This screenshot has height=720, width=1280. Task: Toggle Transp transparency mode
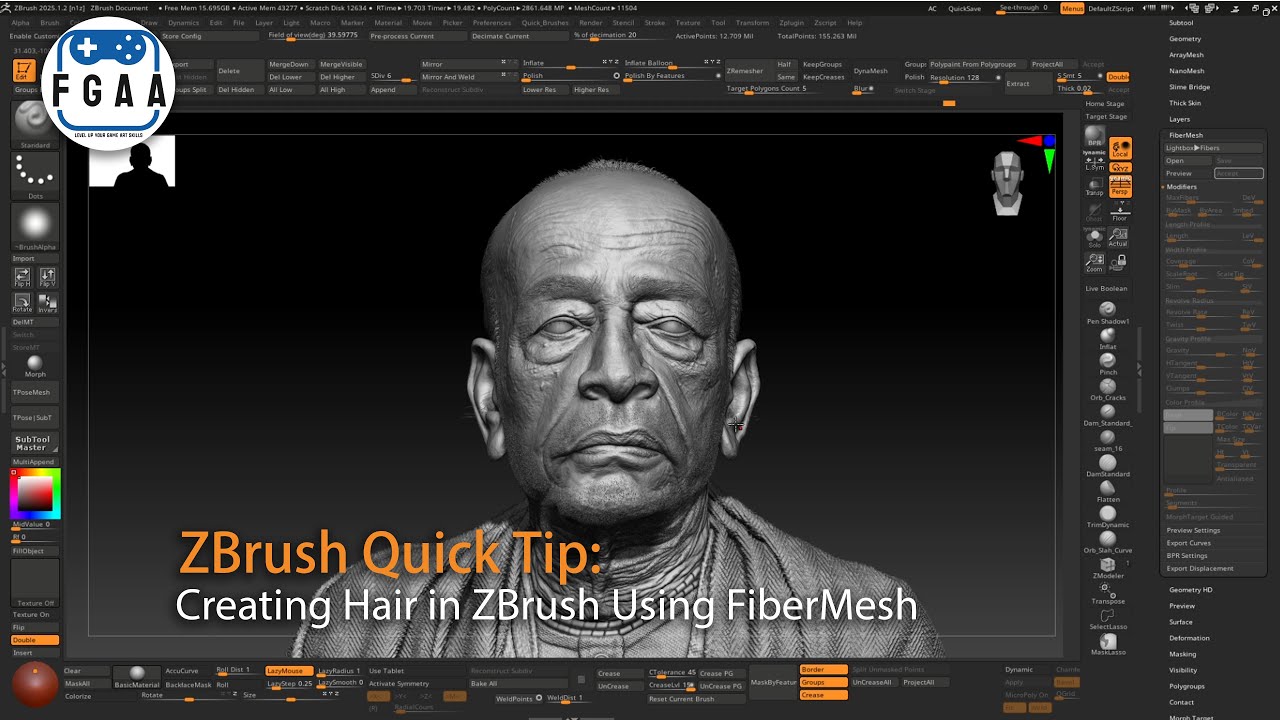pos(1095,187)
